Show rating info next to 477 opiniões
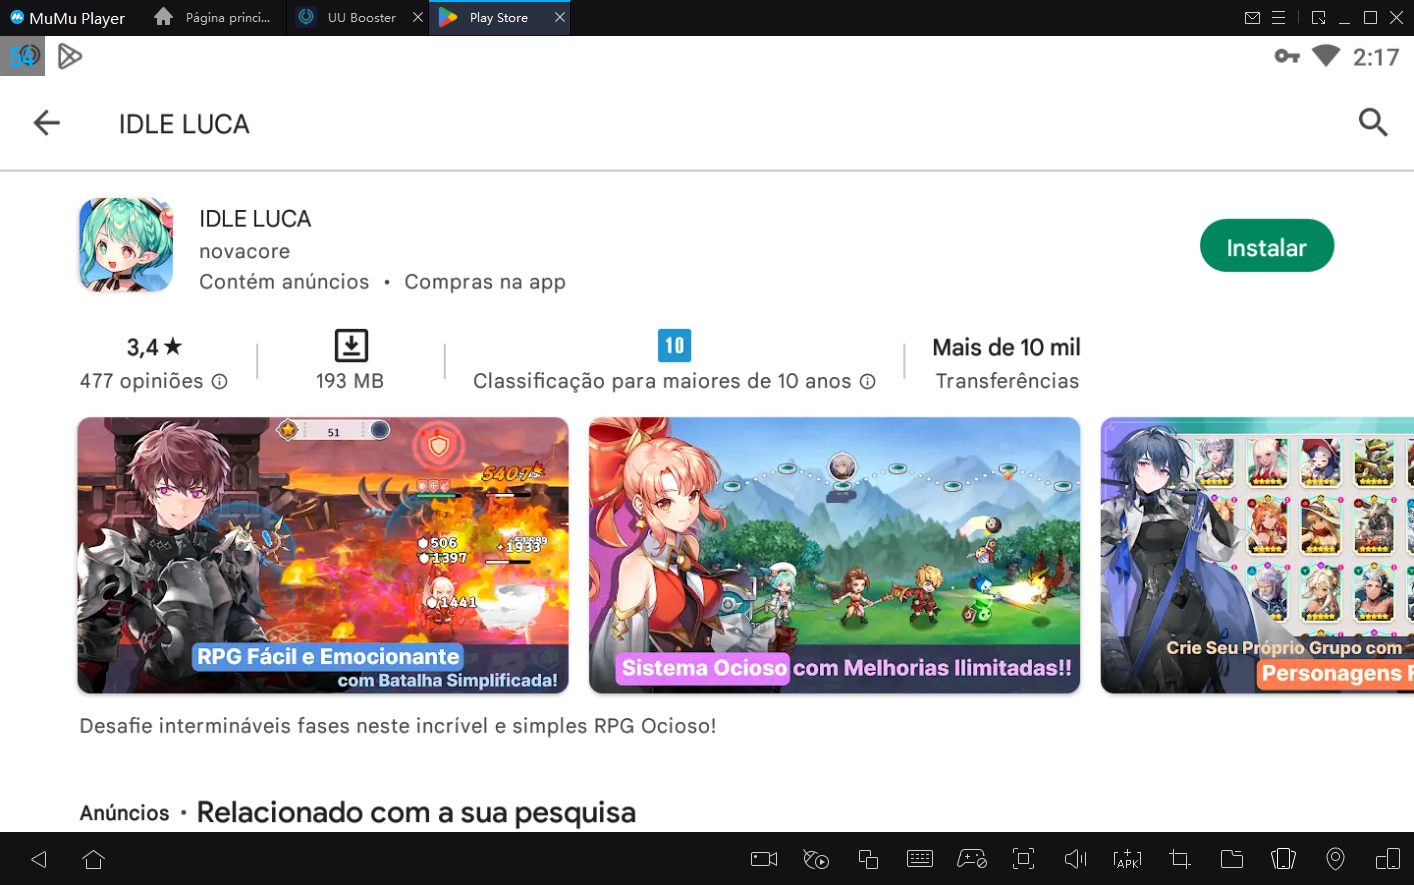This screenshot has height=885, width=1414. click(x=220, y=381)
